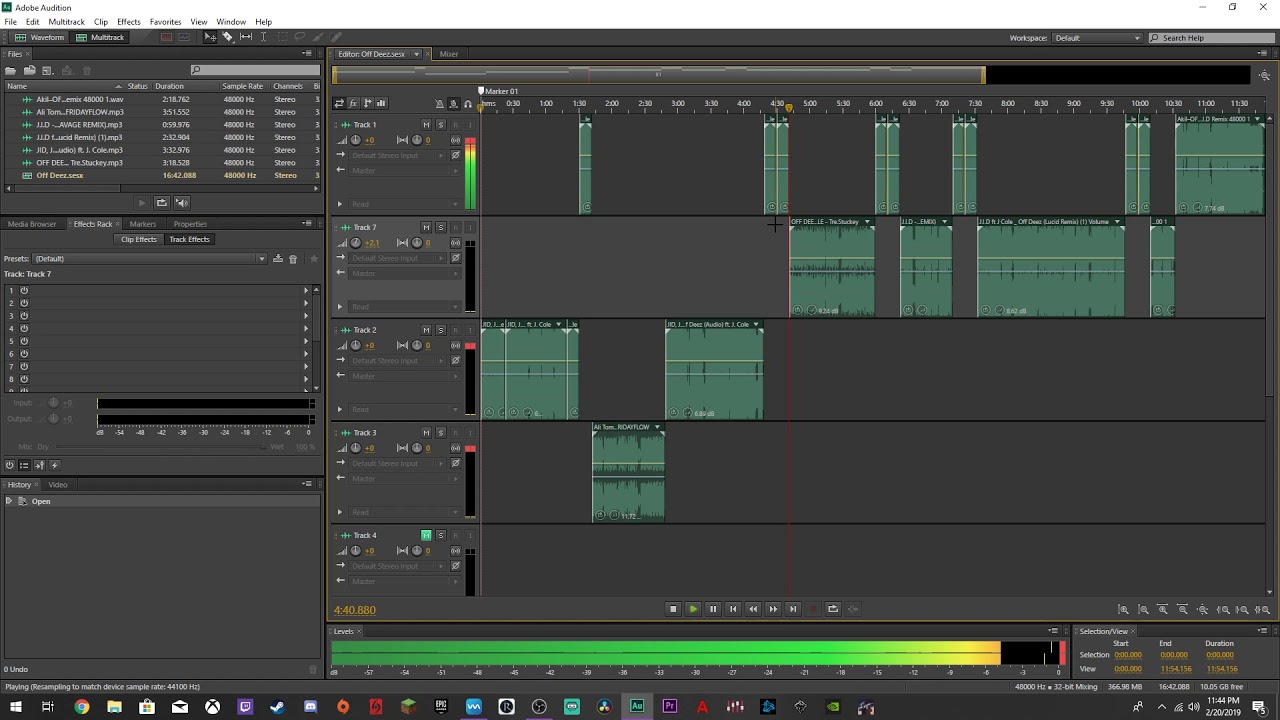
Task: Click the green Play button in the transport
Action: click(693, 609)
